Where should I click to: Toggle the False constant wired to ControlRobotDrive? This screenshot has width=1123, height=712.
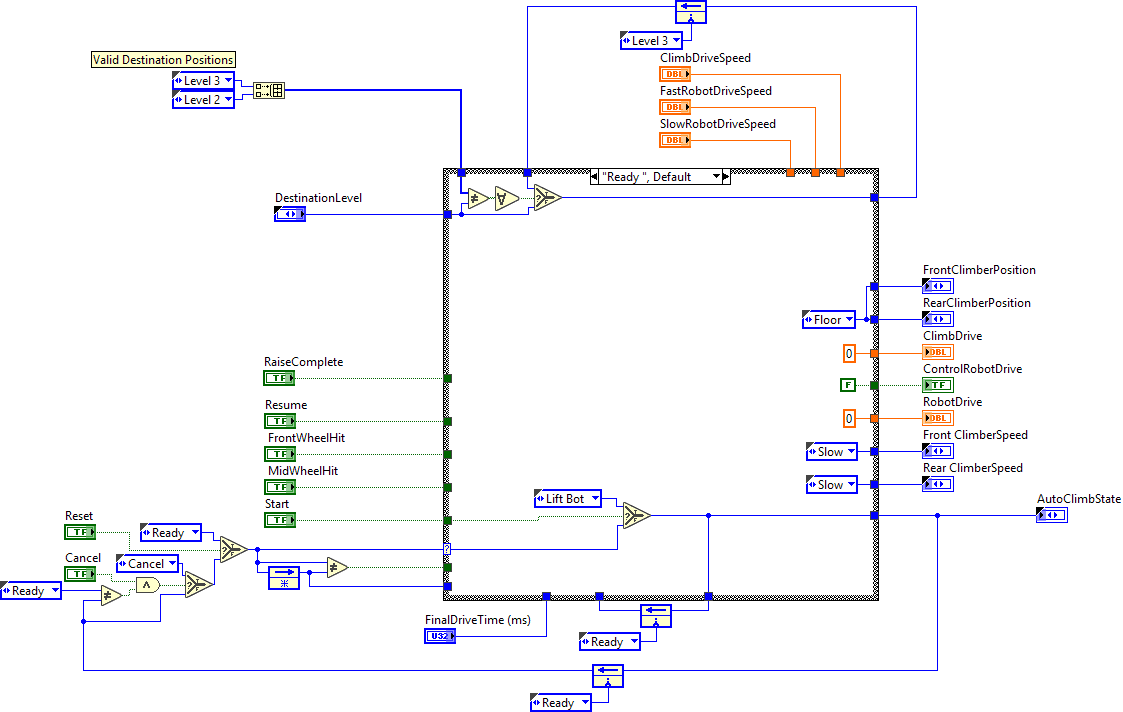(848, 385)
